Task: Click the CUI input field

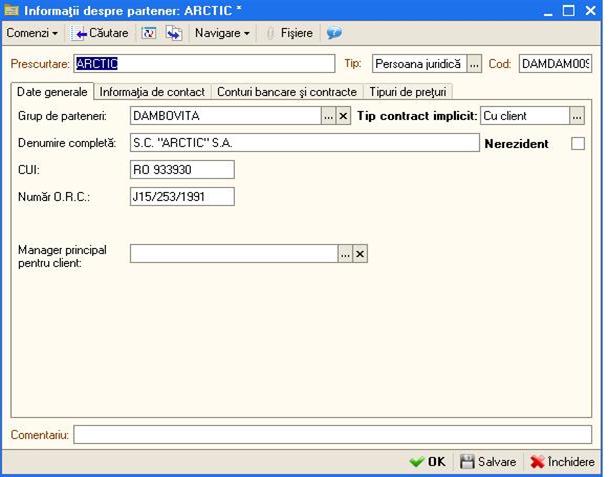Action: [182, 169]
